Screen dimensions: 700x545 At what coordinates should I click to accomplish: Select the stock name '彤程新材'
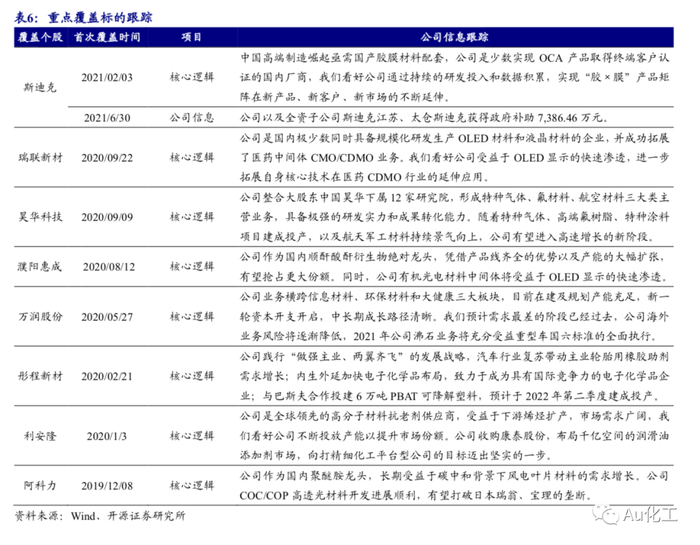click(x=41, y=376)
